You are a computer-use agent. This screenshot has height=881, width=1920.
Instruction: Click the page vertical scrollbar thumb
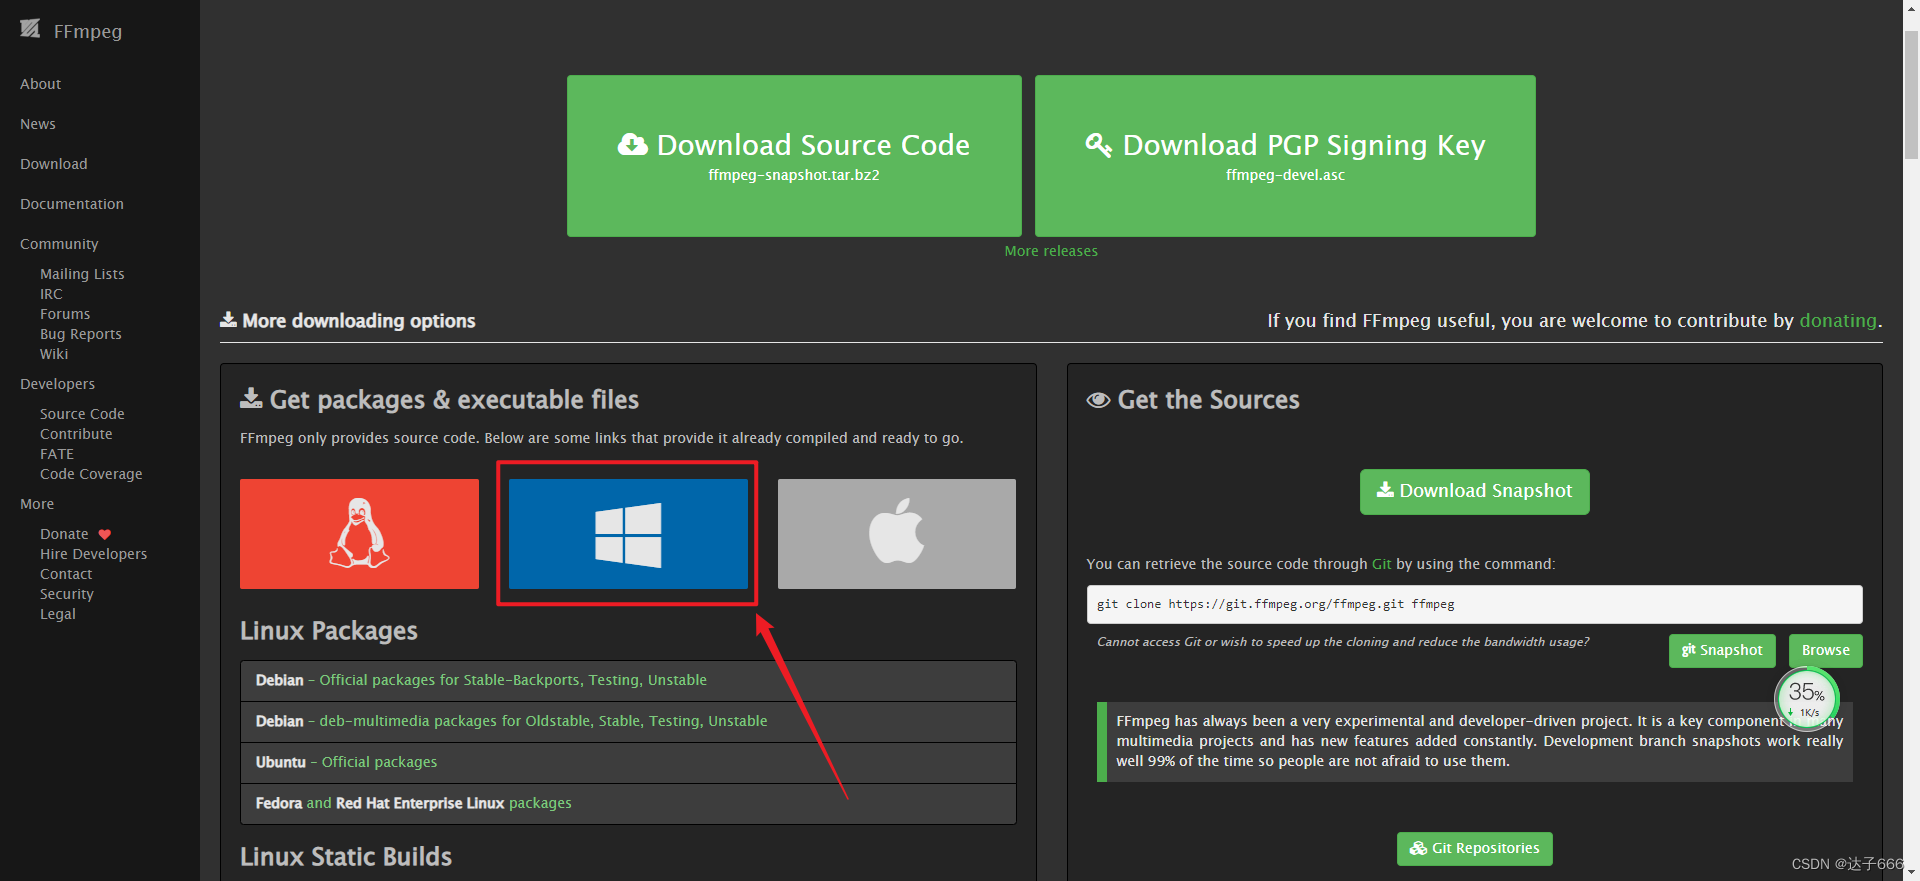pyautogui.click(x=1911, y=95)
